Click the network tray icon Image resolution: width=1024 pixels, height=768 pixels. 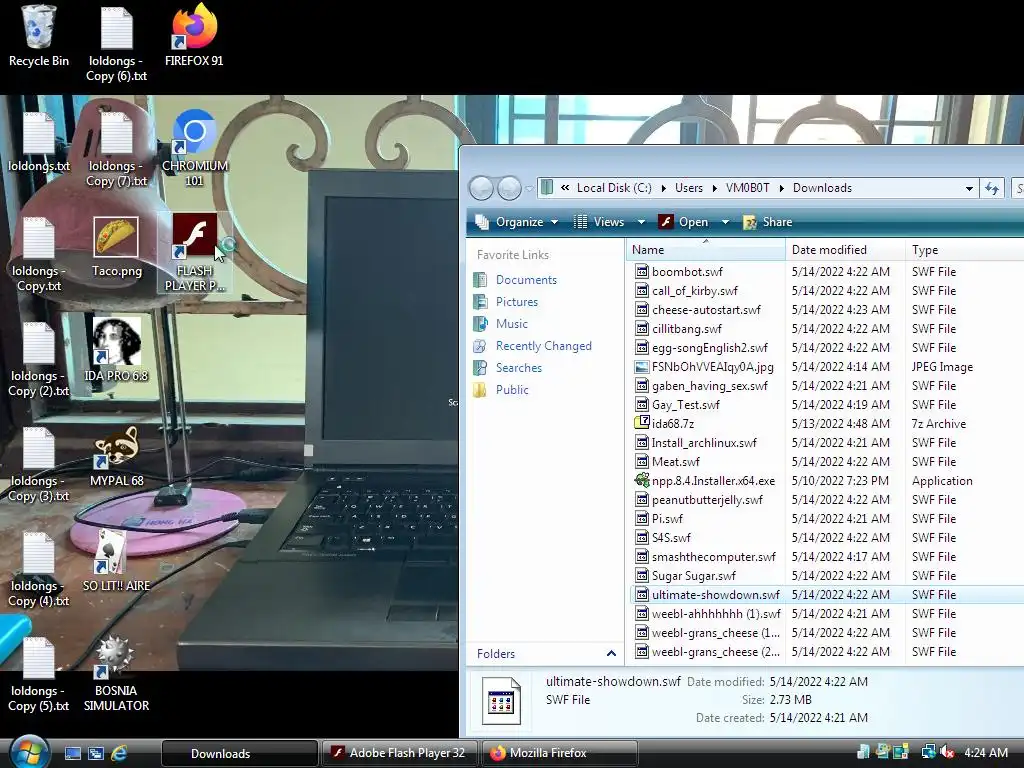coord(928,752)
